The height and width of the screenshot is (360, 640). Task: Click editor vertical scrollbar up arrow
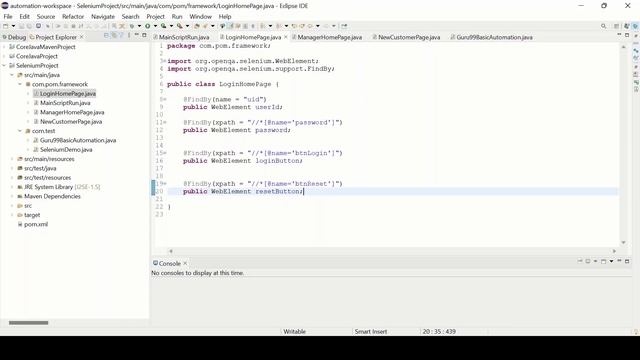[623, 47]
